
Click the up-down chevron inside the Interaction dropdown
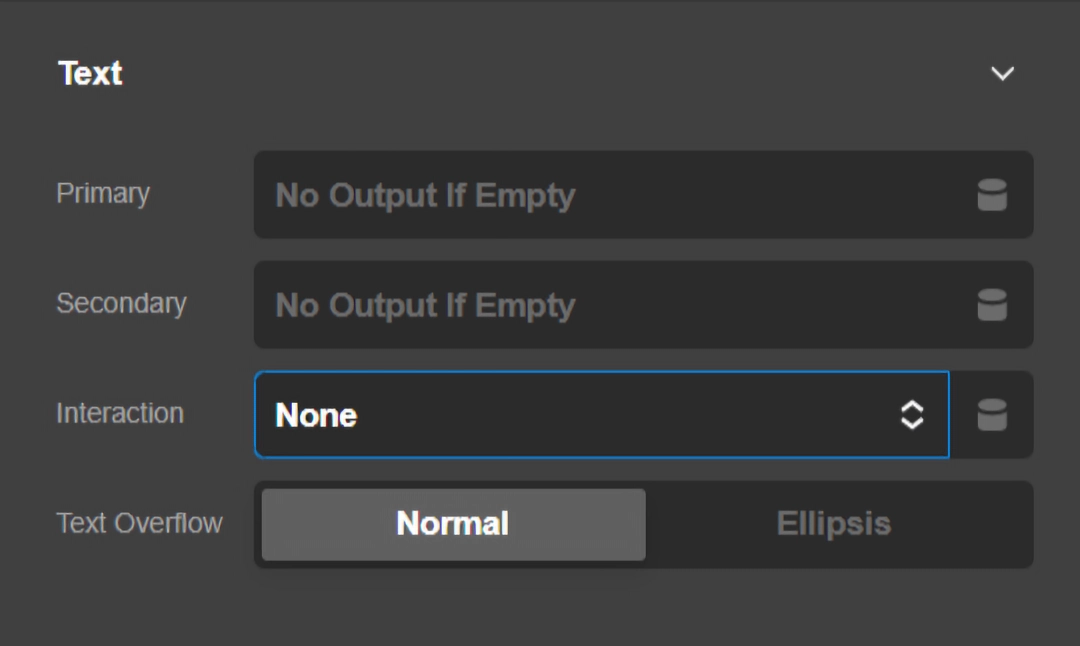point(911,415)
